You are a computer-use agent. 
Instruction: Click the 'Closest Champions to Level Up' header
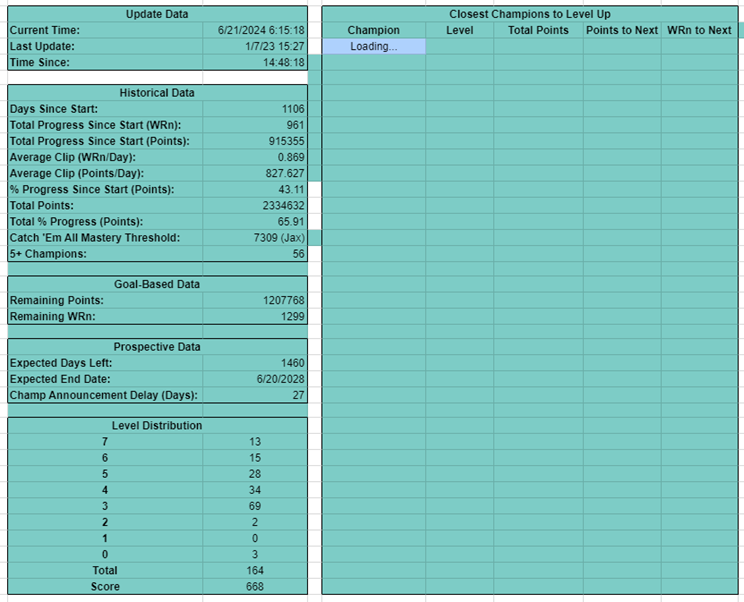pyautogui.click(x=530, y=14)
